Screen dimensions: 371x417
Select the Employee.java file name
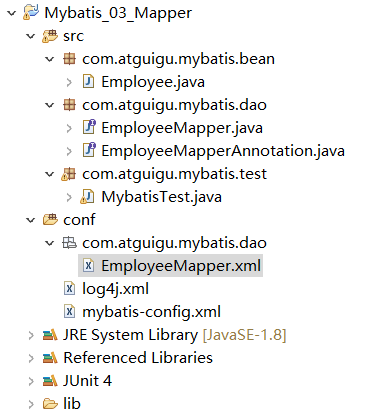point(153,82)
